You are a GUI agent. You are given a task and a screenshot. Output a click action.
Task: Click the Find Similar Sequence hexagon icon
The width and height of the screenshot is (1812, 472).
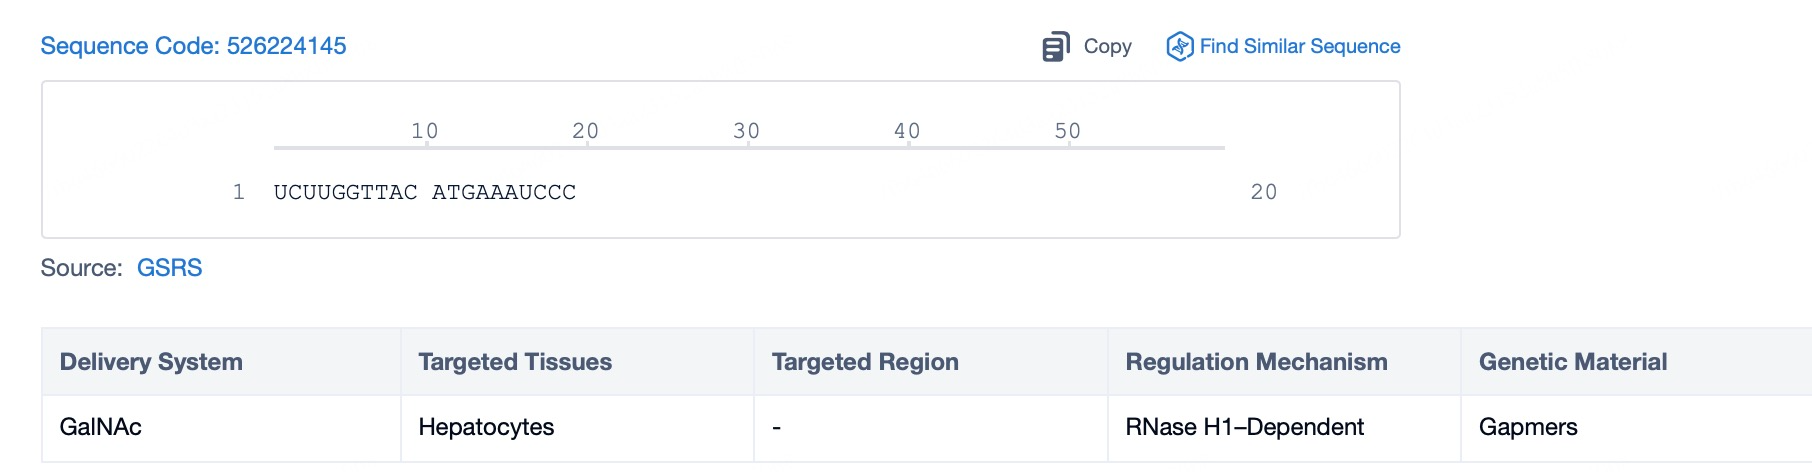(1180, 46)
